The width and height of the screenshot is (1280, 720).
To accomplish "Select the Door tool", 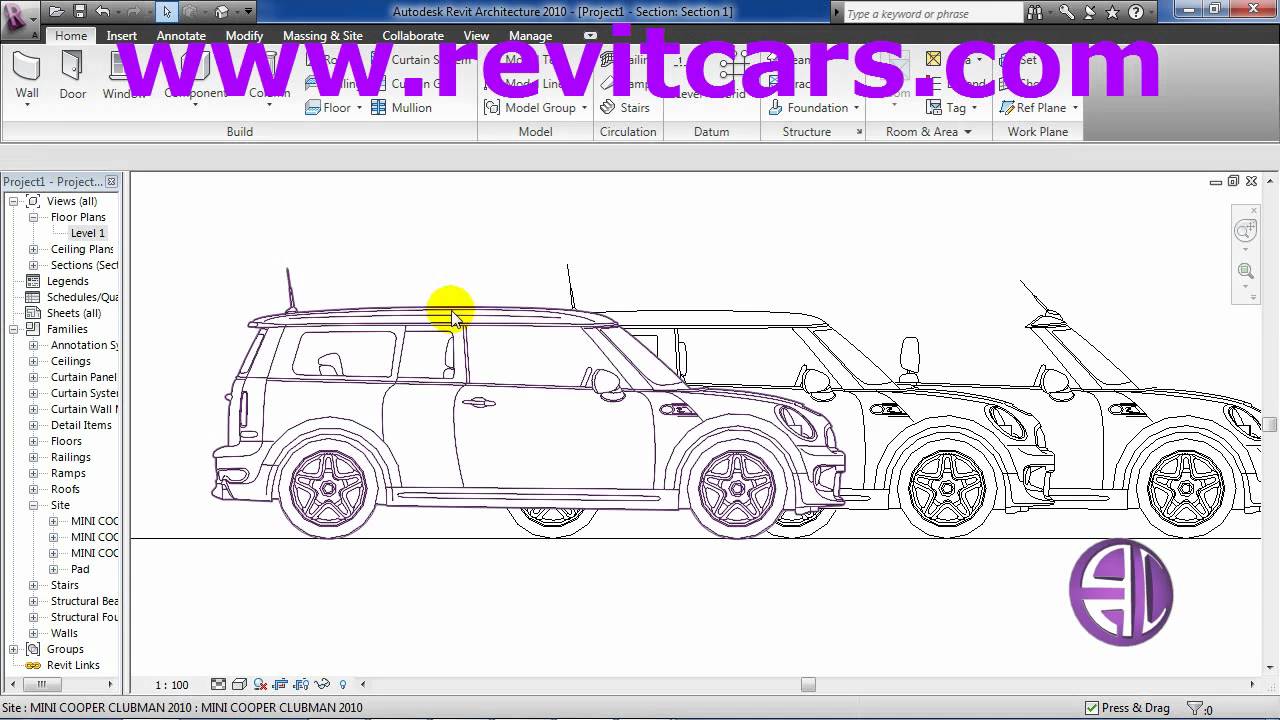I will click(72, 77).
